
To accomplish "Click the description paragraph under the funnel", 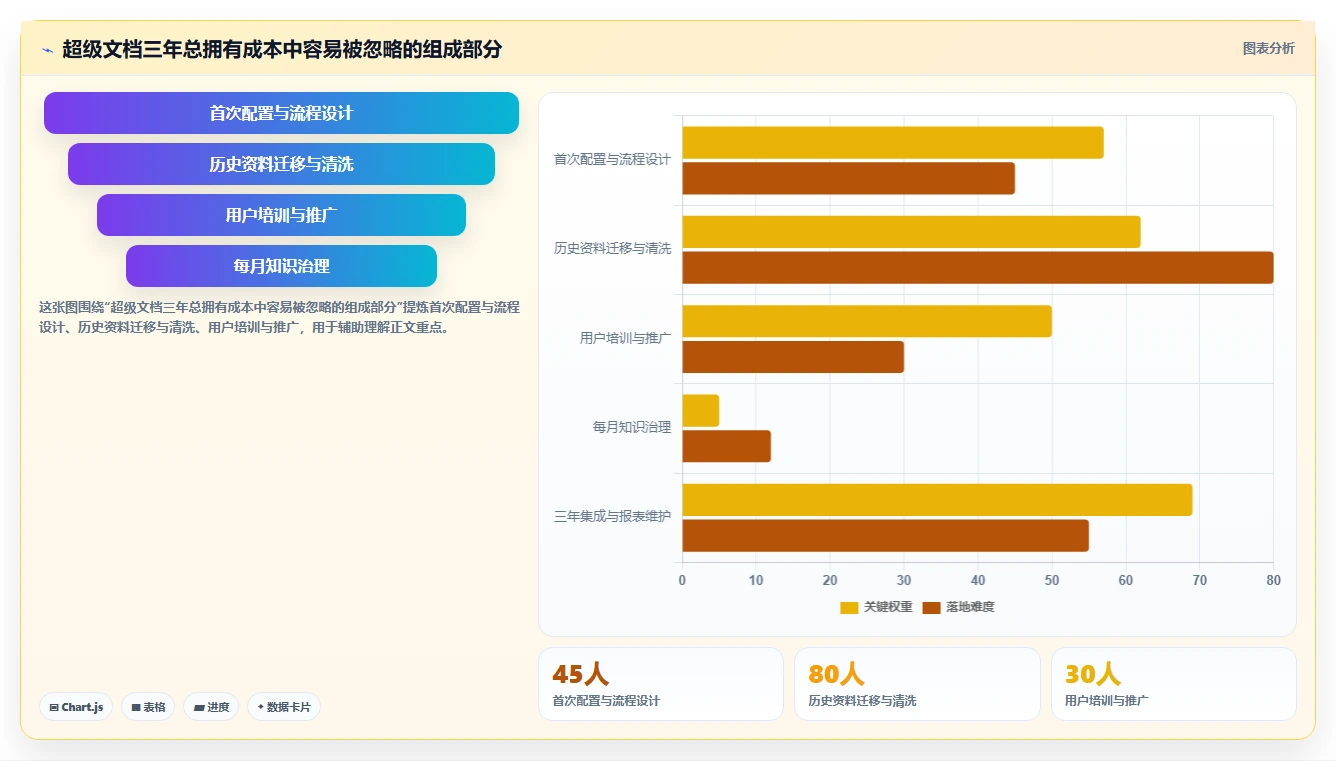I will tap(280, 317).
